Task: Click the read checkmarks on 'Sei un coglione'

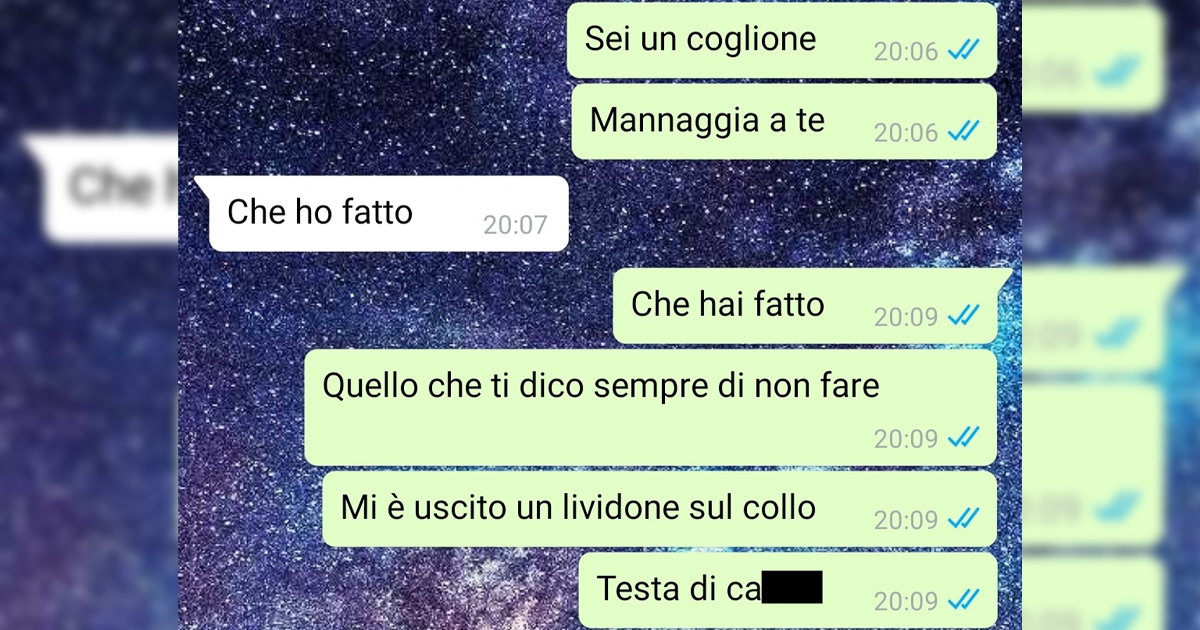Action: click(x=964, y=50)
